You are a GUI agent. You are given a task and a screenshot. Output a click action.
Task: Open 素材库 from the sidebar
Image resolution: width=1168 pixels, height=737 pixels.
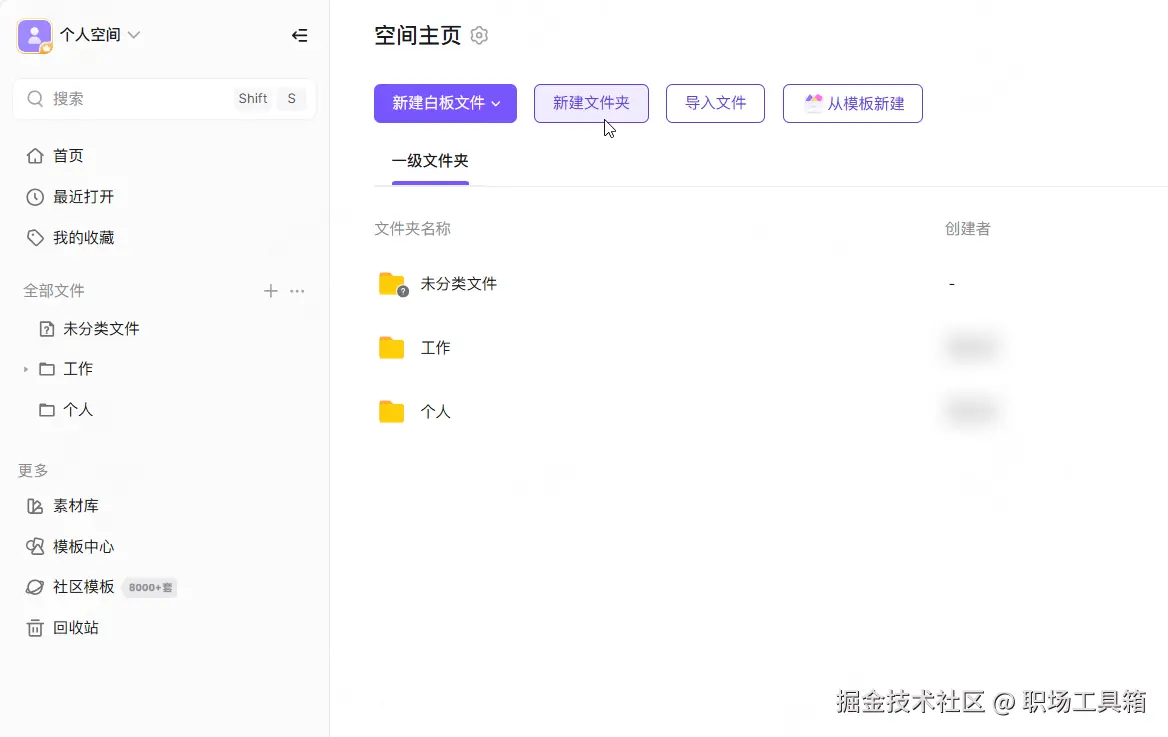click(x=76, y=506)
